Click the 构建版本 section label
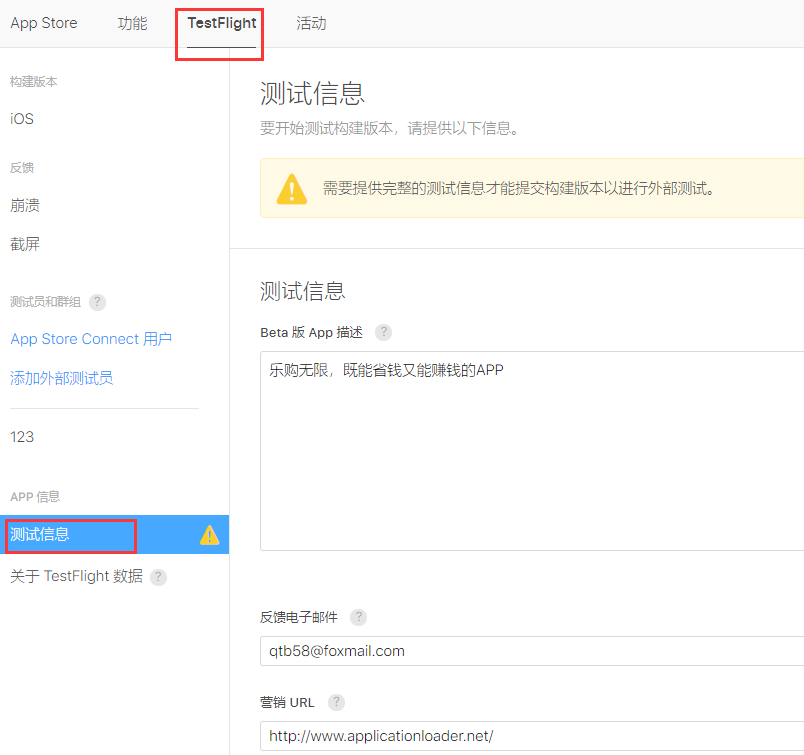Image resolution: width=804 pixels, height=755 pixels. tap(34, 82)
